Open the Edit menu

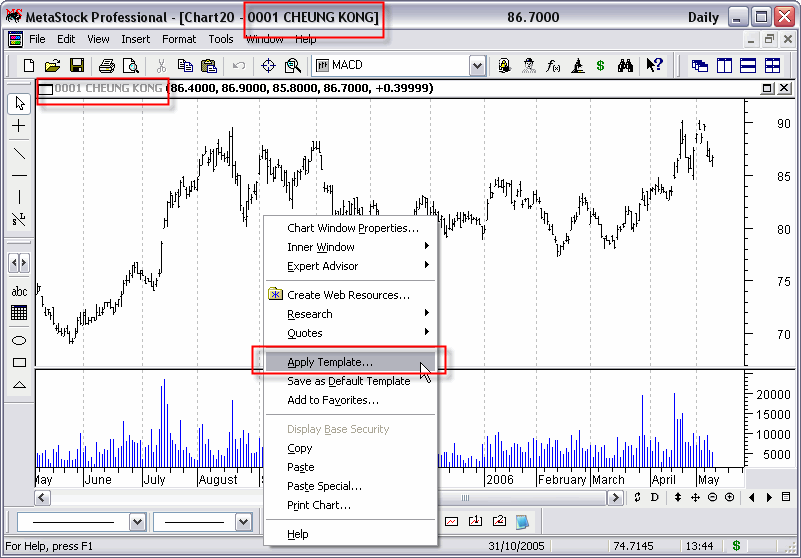click(x=66, y=39)
